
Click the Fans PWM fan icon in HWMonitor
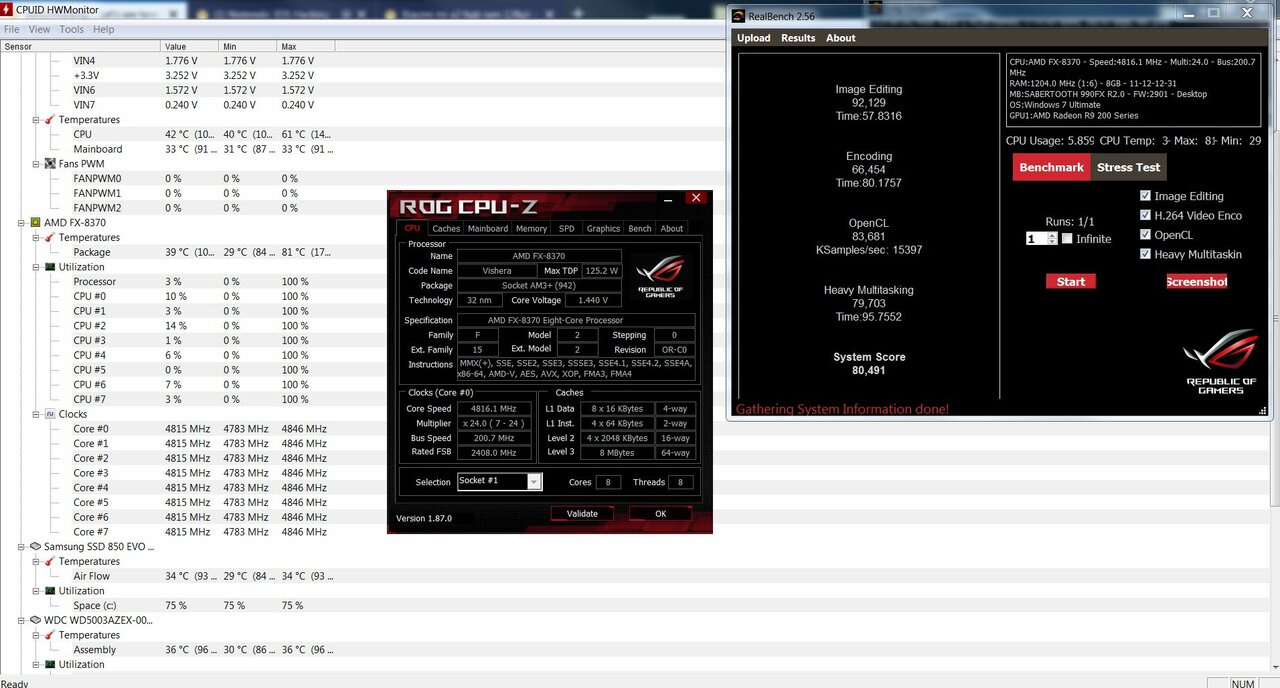(50, 164)
